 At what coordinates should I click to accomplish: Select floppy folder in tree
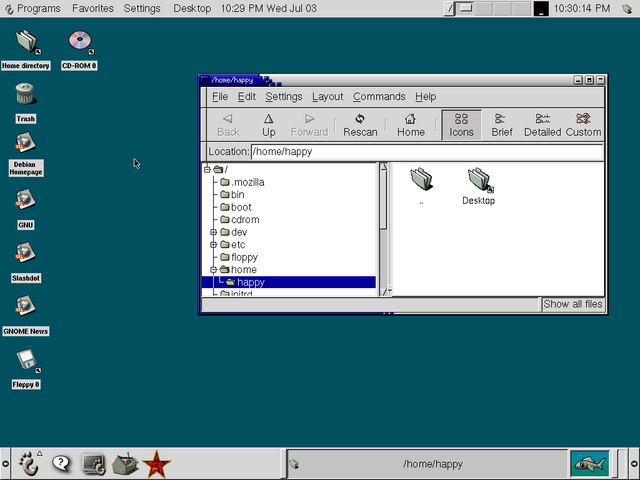tap(239, 257)
